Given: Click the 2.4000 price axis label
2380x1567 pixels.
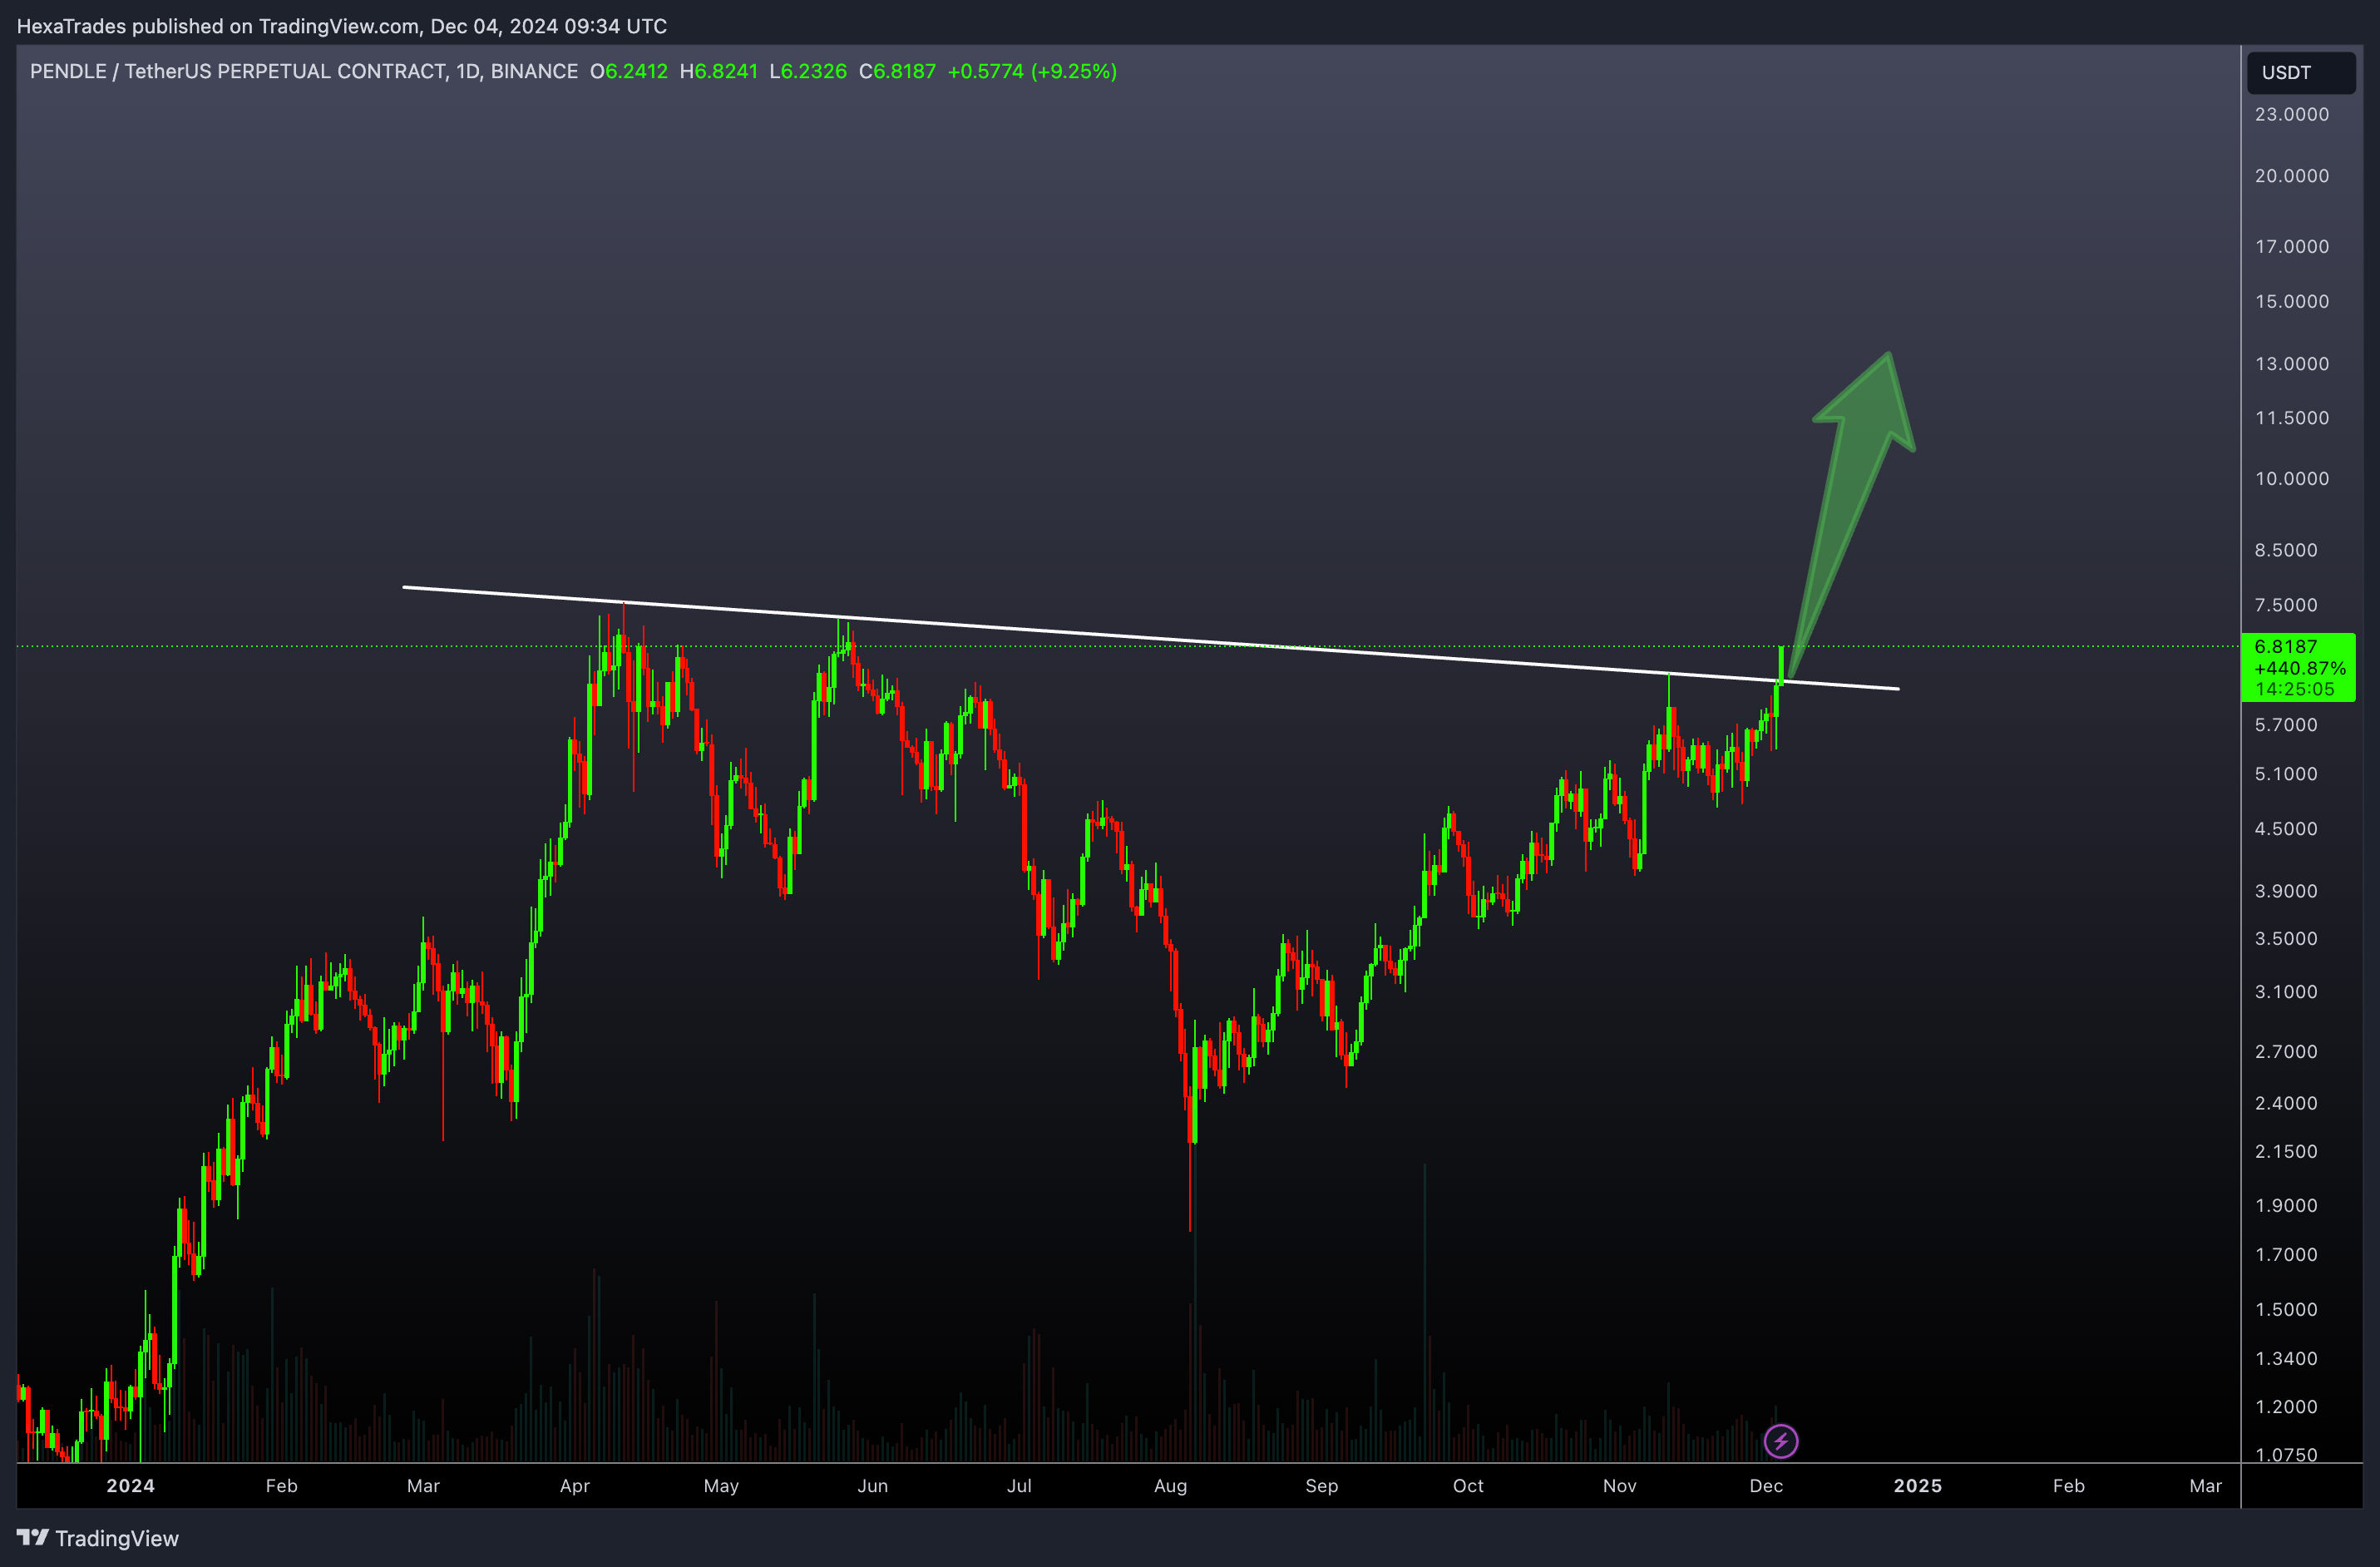Looking at the screenshot, I should (2285, 1103).
